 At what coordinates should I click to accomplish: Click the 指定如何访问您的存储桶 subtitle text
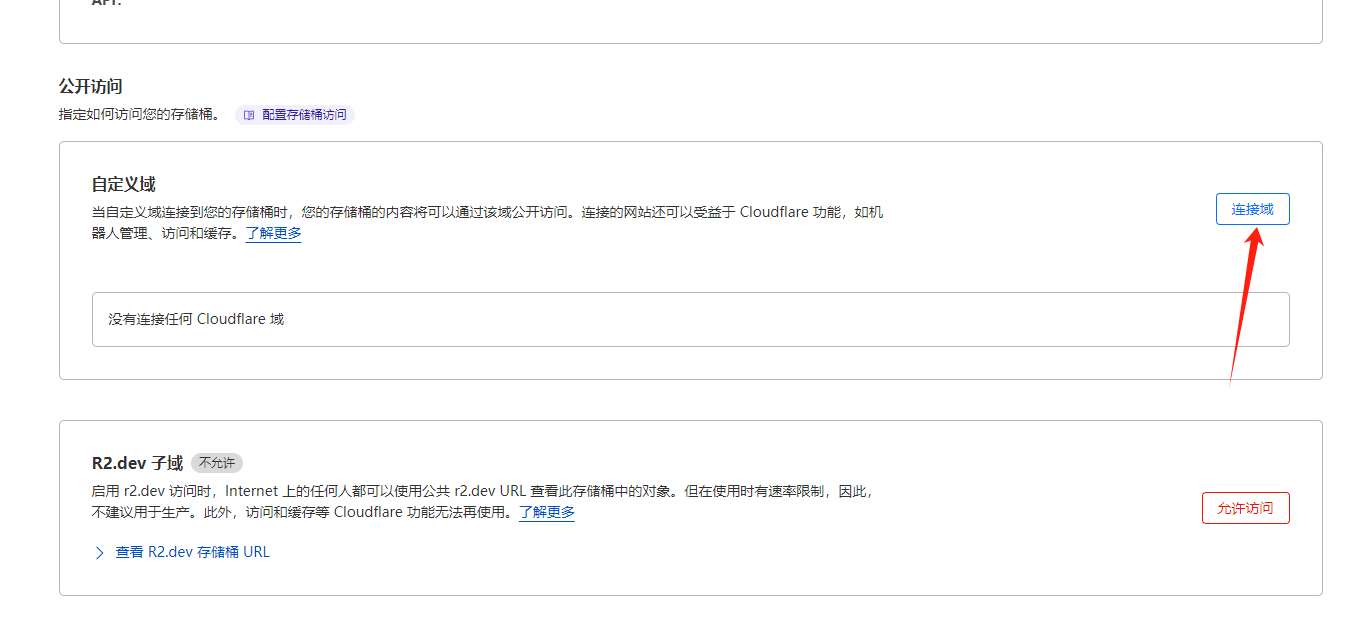[140, 115]
